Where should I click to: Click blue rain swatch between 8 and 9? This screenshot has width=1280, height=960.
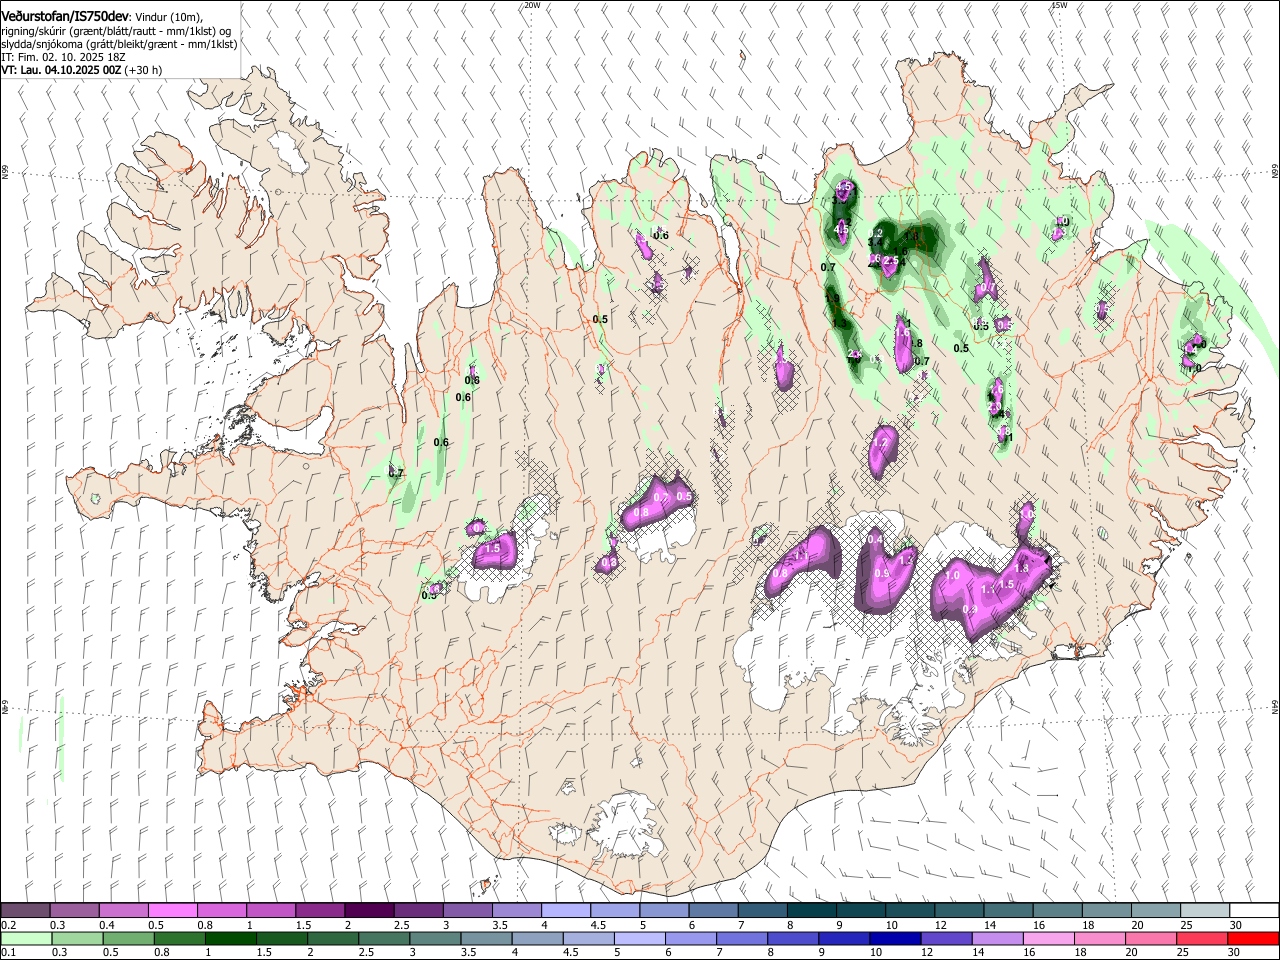click(794, 939)
